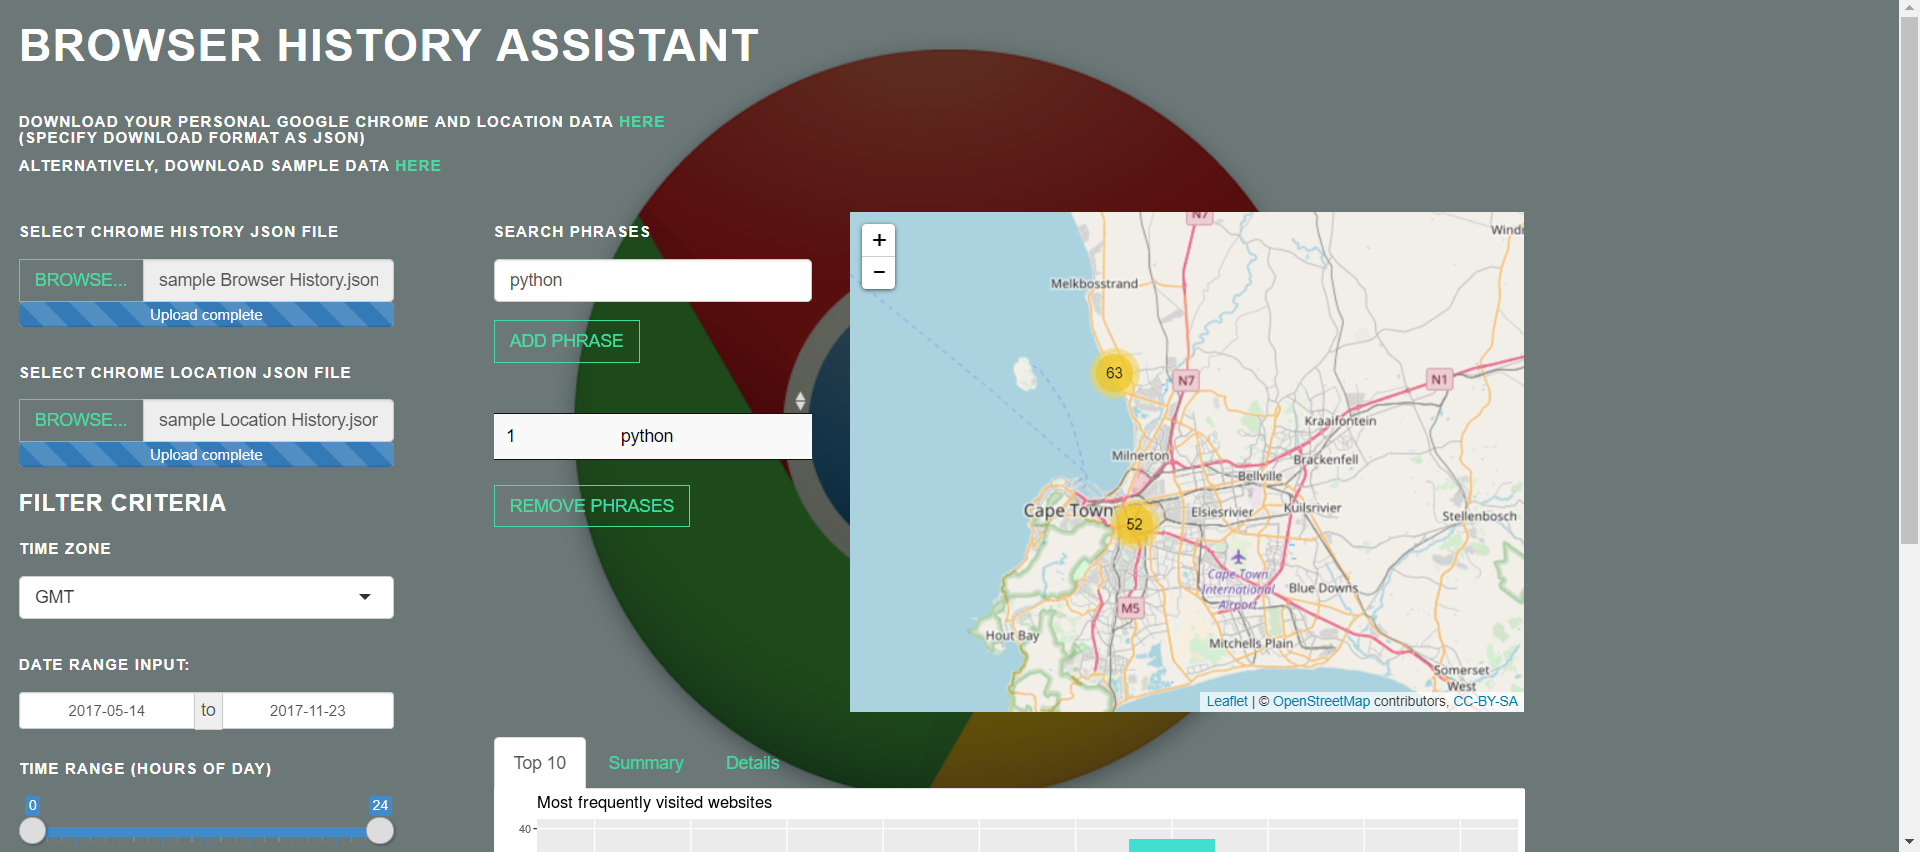Click the Stellenbosch label on map
This screenshot has height=852, width=1920.
1479,516
